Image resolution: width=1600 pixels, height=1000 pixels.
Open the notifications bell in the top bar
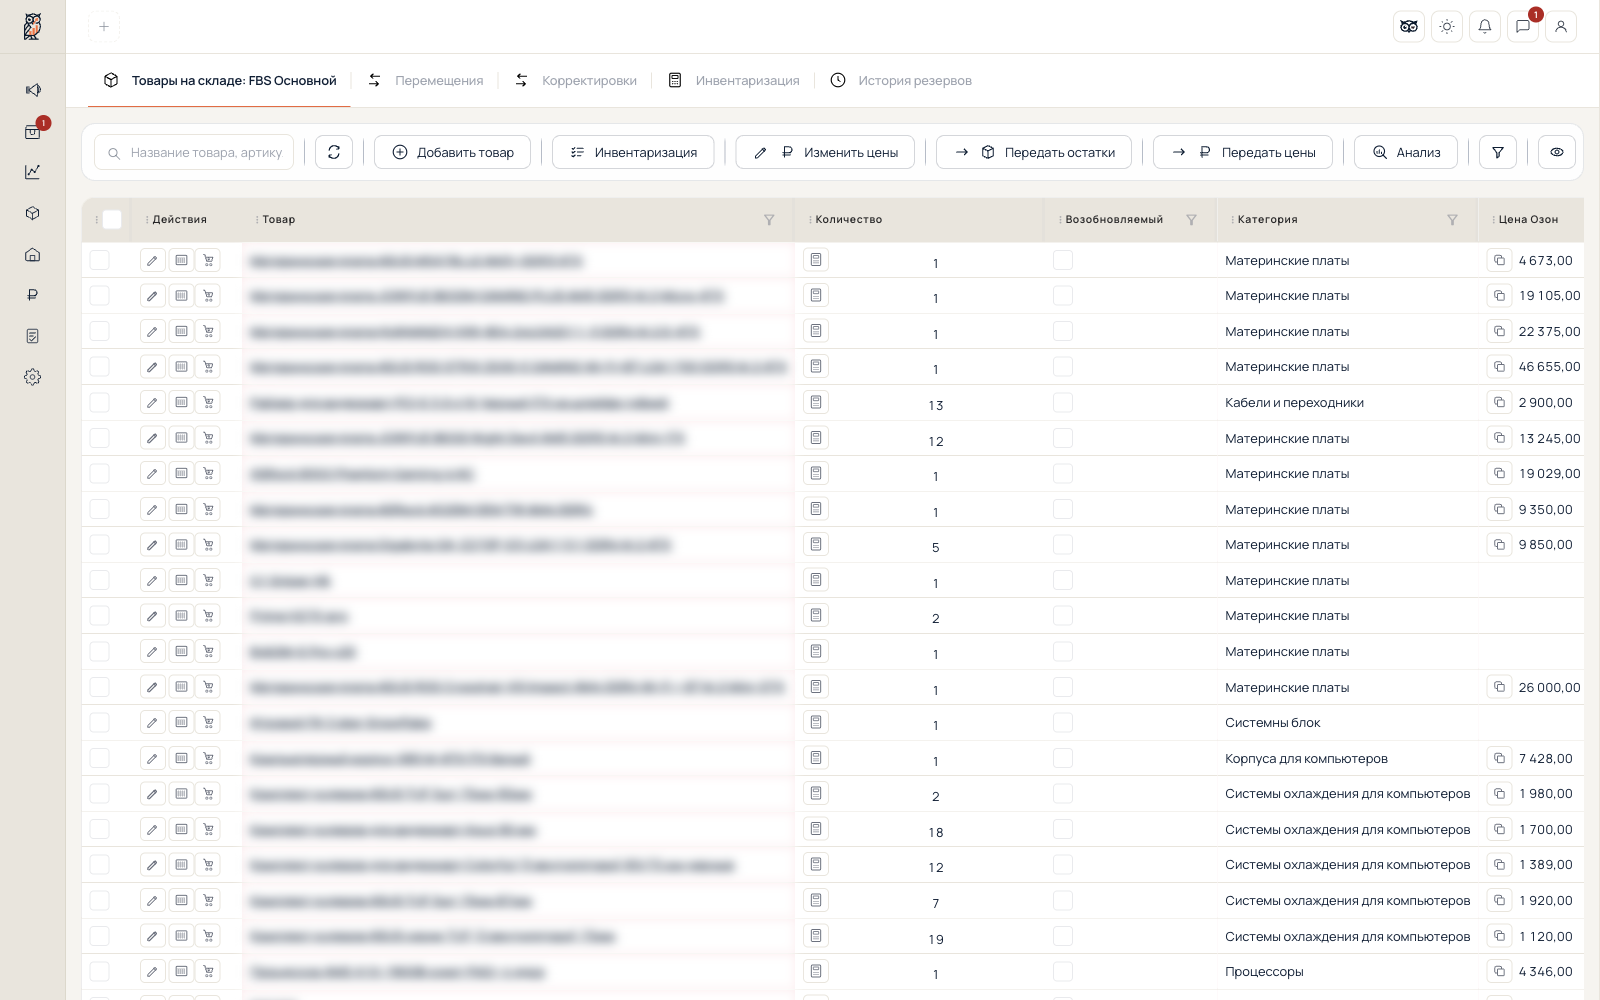tap(1485, 27)
